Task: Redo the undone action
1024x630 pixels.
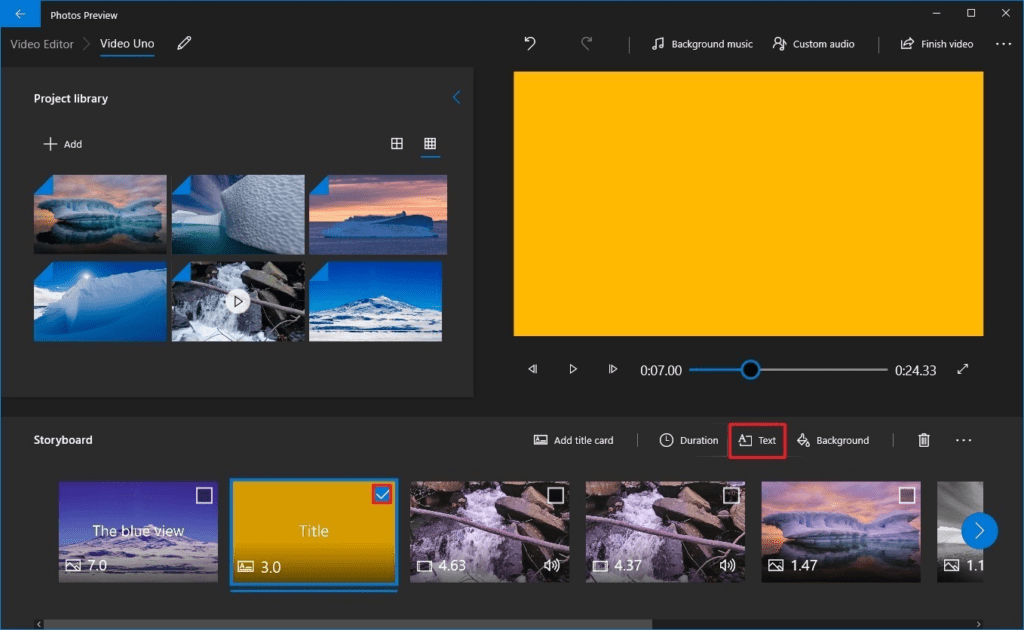Action: tap(587, 44)
